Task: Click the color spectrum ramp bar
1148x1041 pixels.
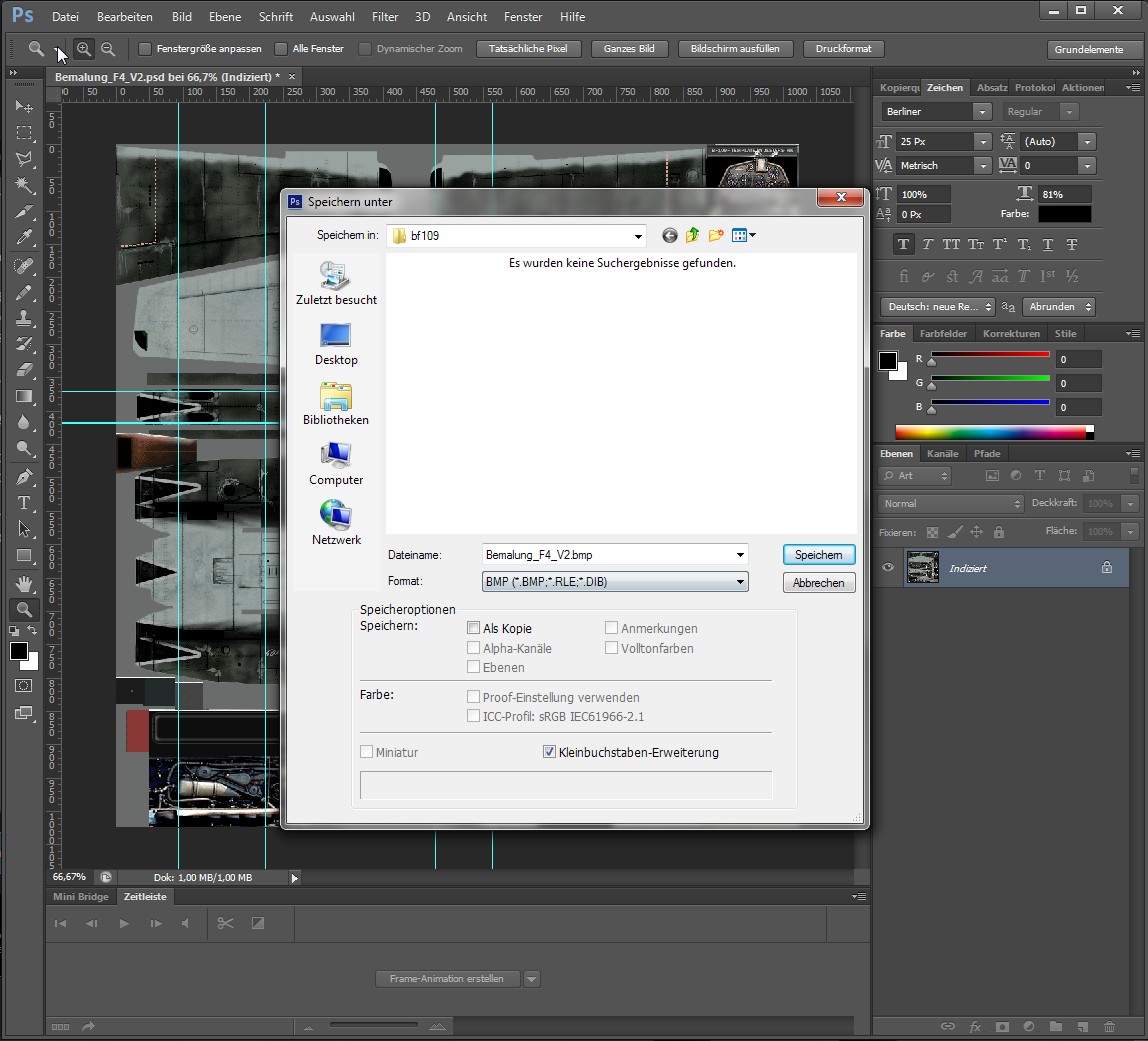Action: pyautogui.click(x=990, y=432)
